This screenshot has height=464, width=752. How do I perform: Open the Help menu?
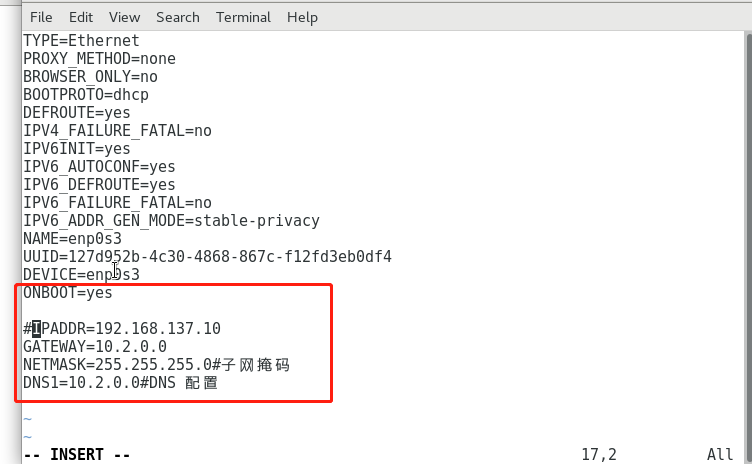302,18
